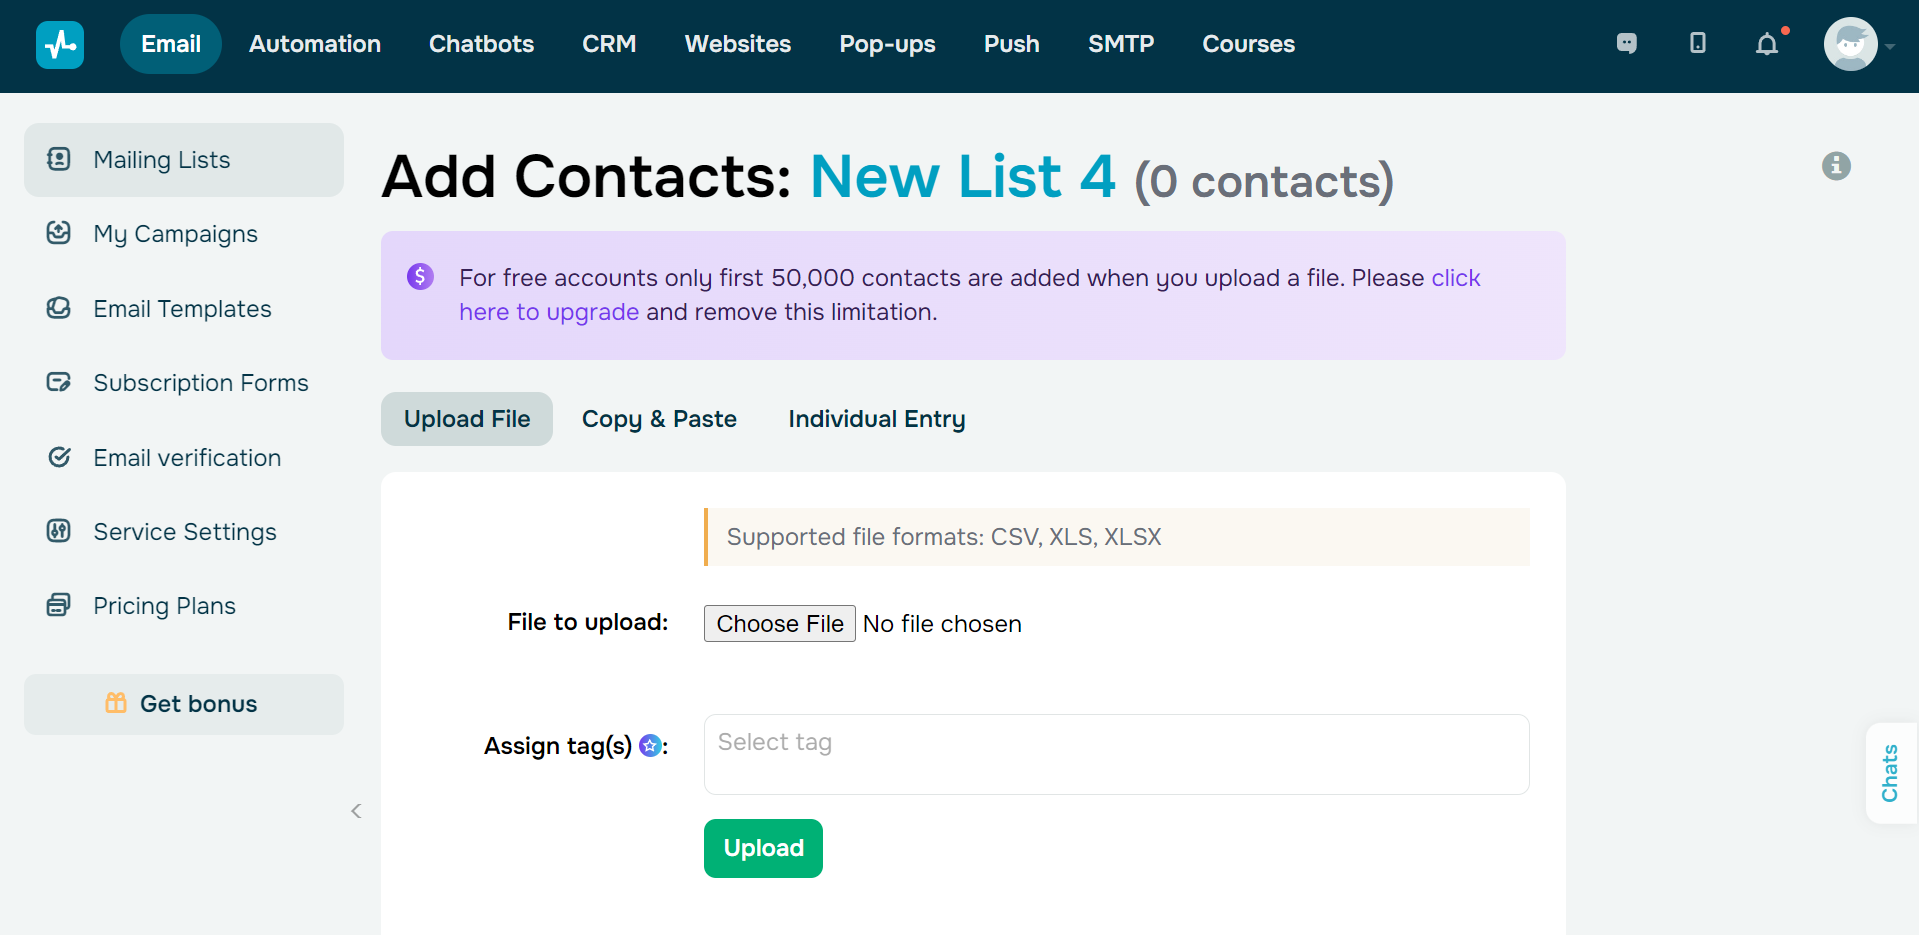Expand the account menu arrow beside avatar
The height and width of the screenshot is (935, 1919).
[1890, 46]
